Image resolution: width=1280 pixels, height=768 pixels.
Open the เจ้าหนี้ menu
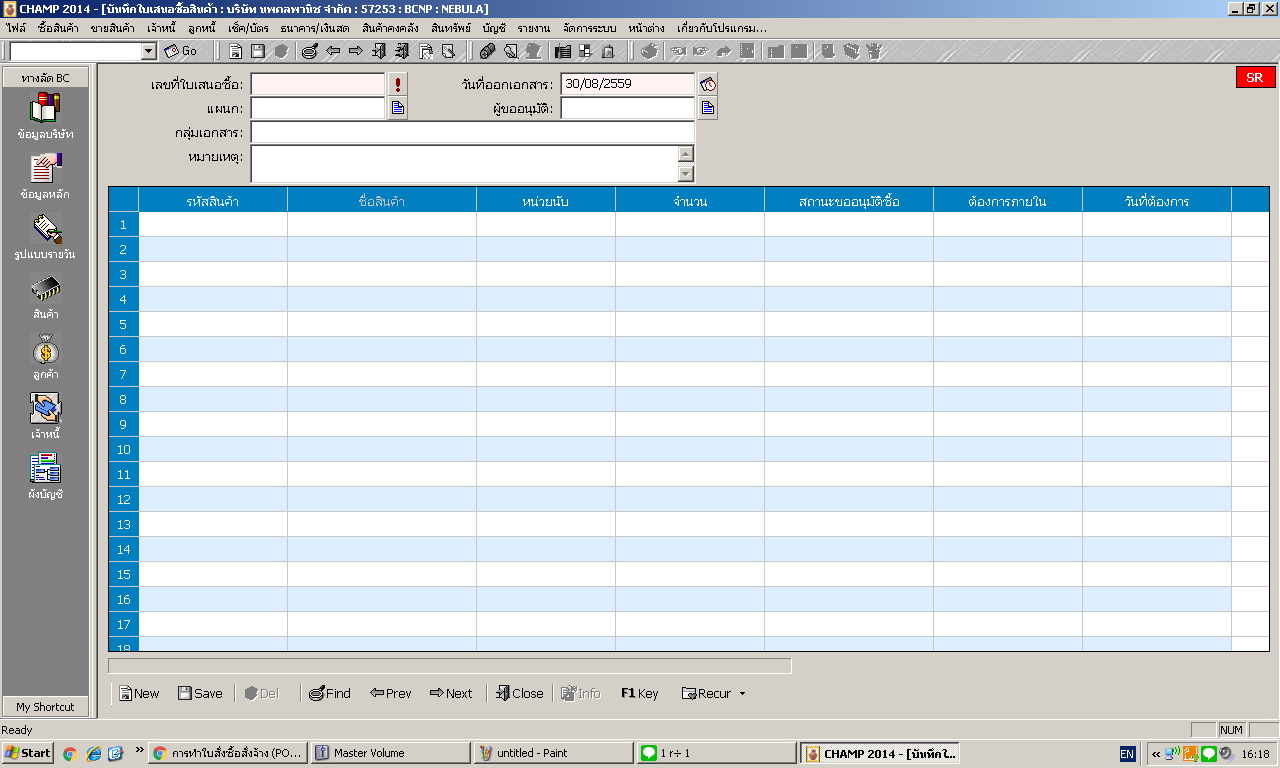tap(160, 28)
